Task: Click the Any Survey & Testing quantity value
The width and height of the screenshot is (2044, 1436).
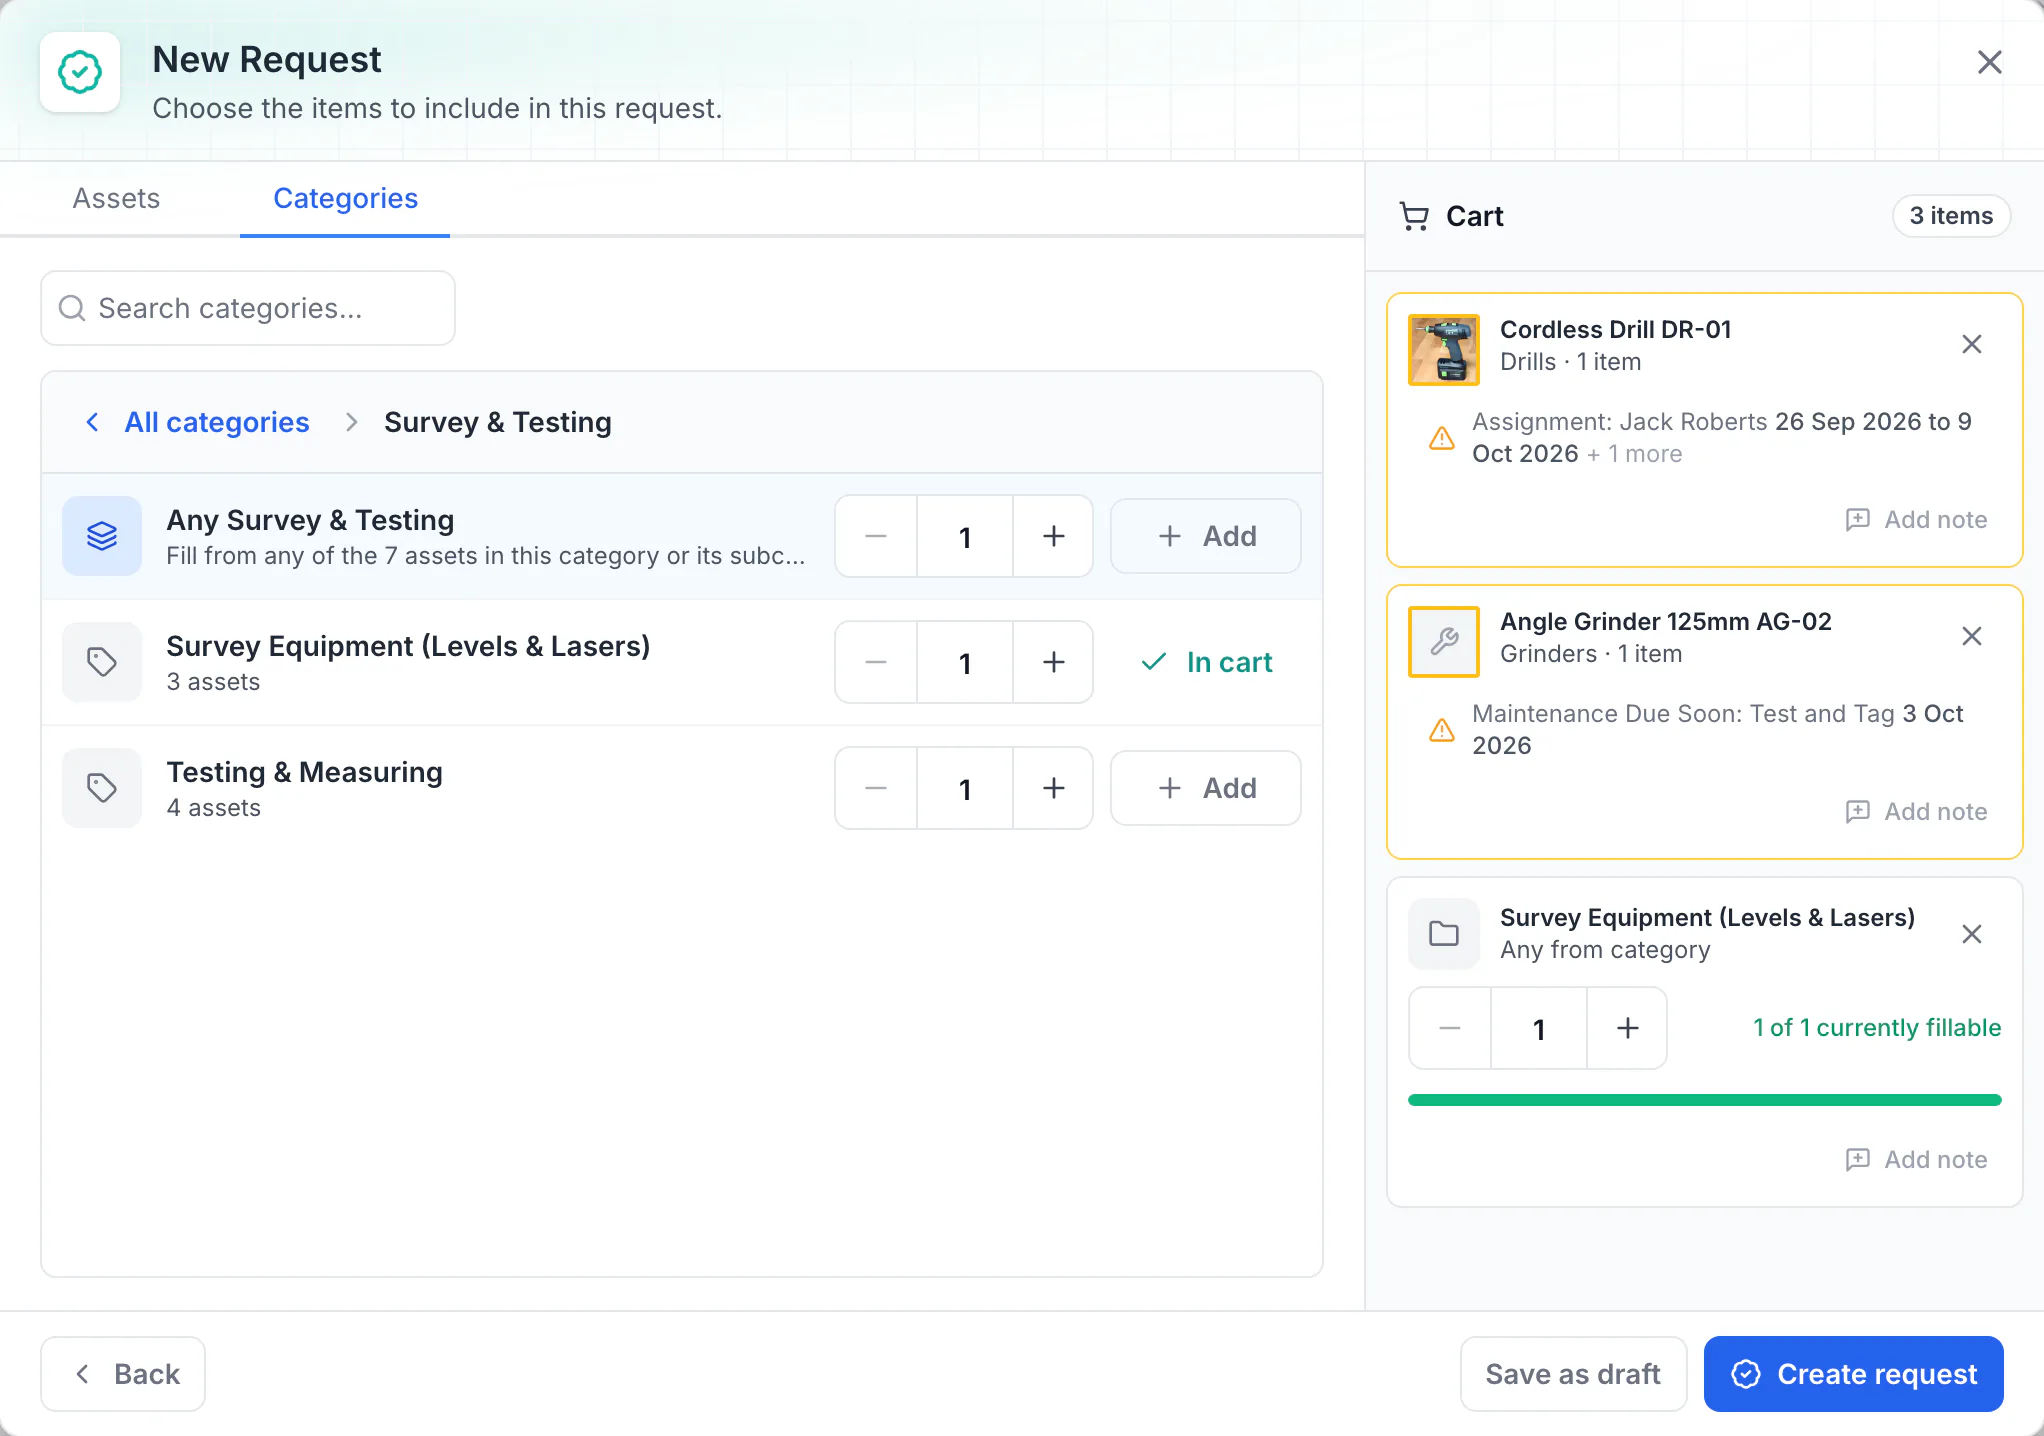Action: pyautogui.click(x=965, y=536)
